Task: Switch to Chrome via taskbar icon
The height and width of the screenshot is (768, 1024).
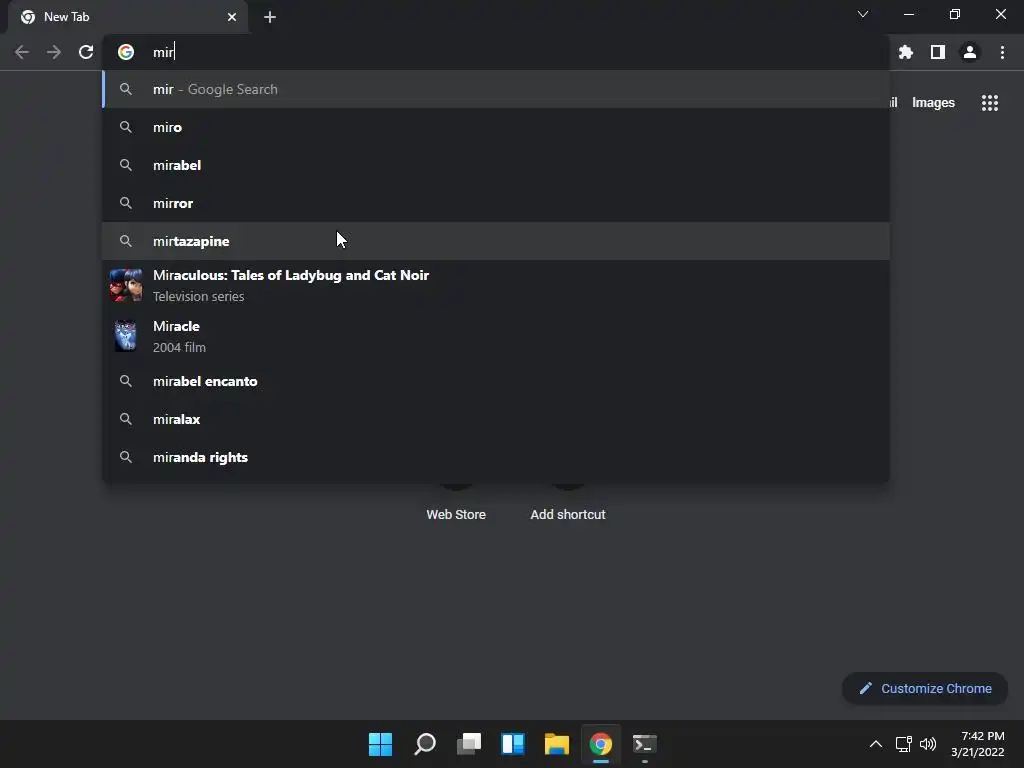Action: (601, 744)
